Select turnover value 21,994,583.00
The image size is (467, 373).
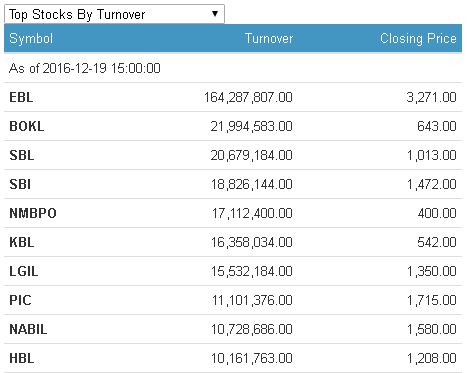coord(252,126)
